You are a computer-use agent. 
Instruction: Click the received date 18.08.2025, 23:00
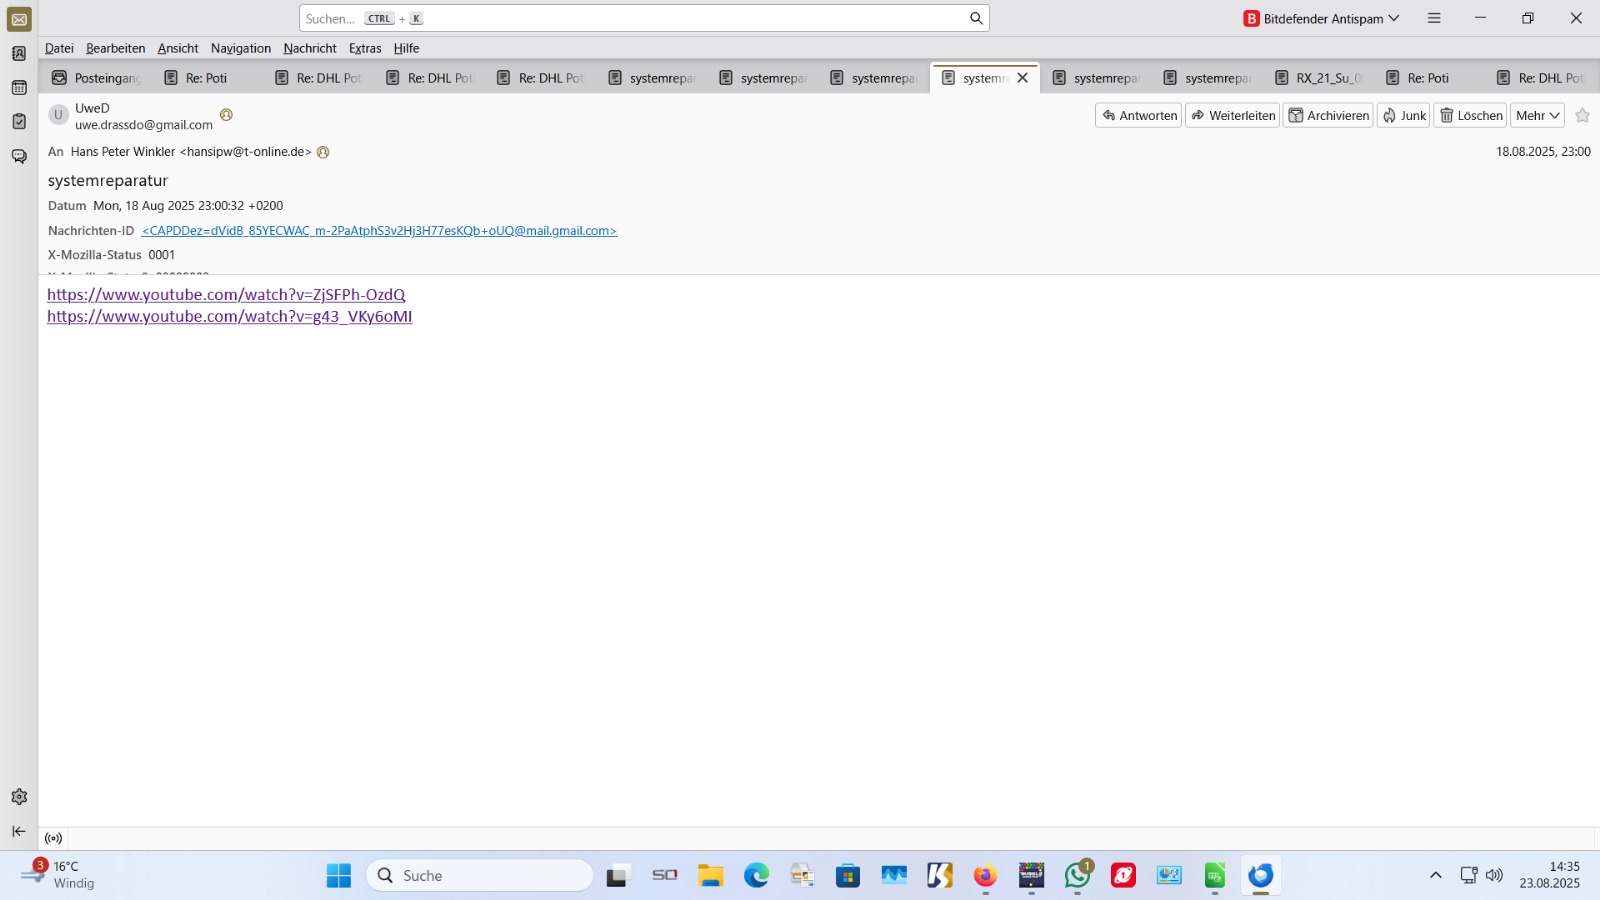[x=1543, y=152]
